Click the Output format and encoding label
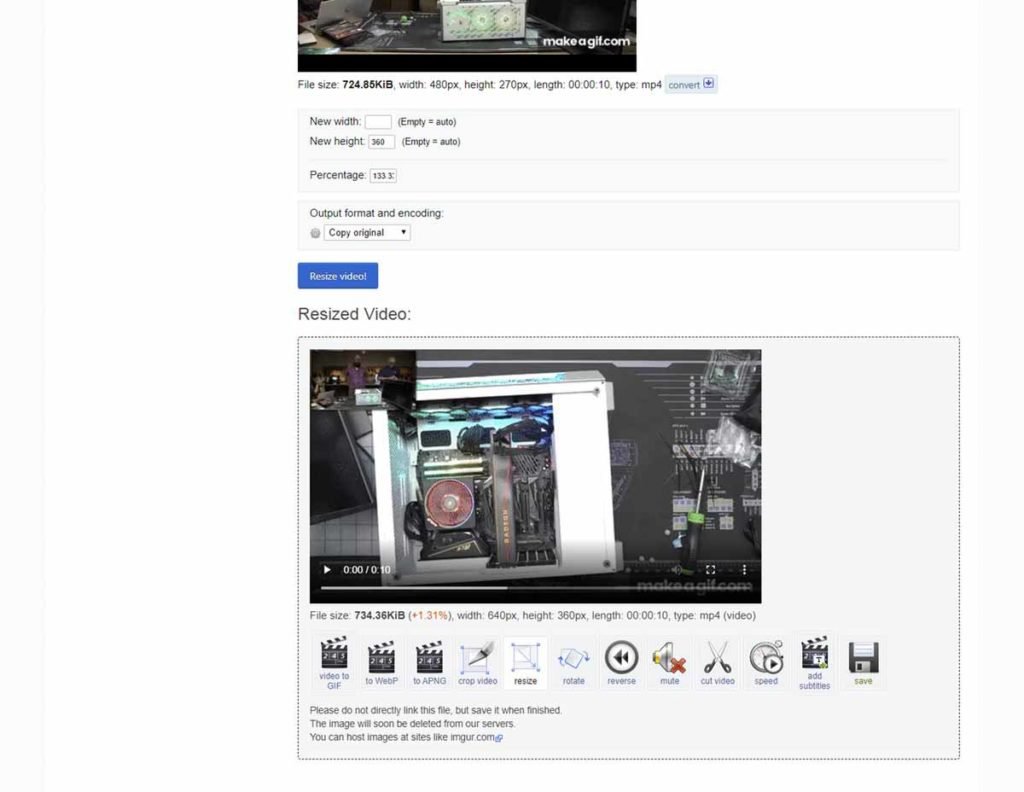The image size is (1024, 792). [x=376, y=213]
